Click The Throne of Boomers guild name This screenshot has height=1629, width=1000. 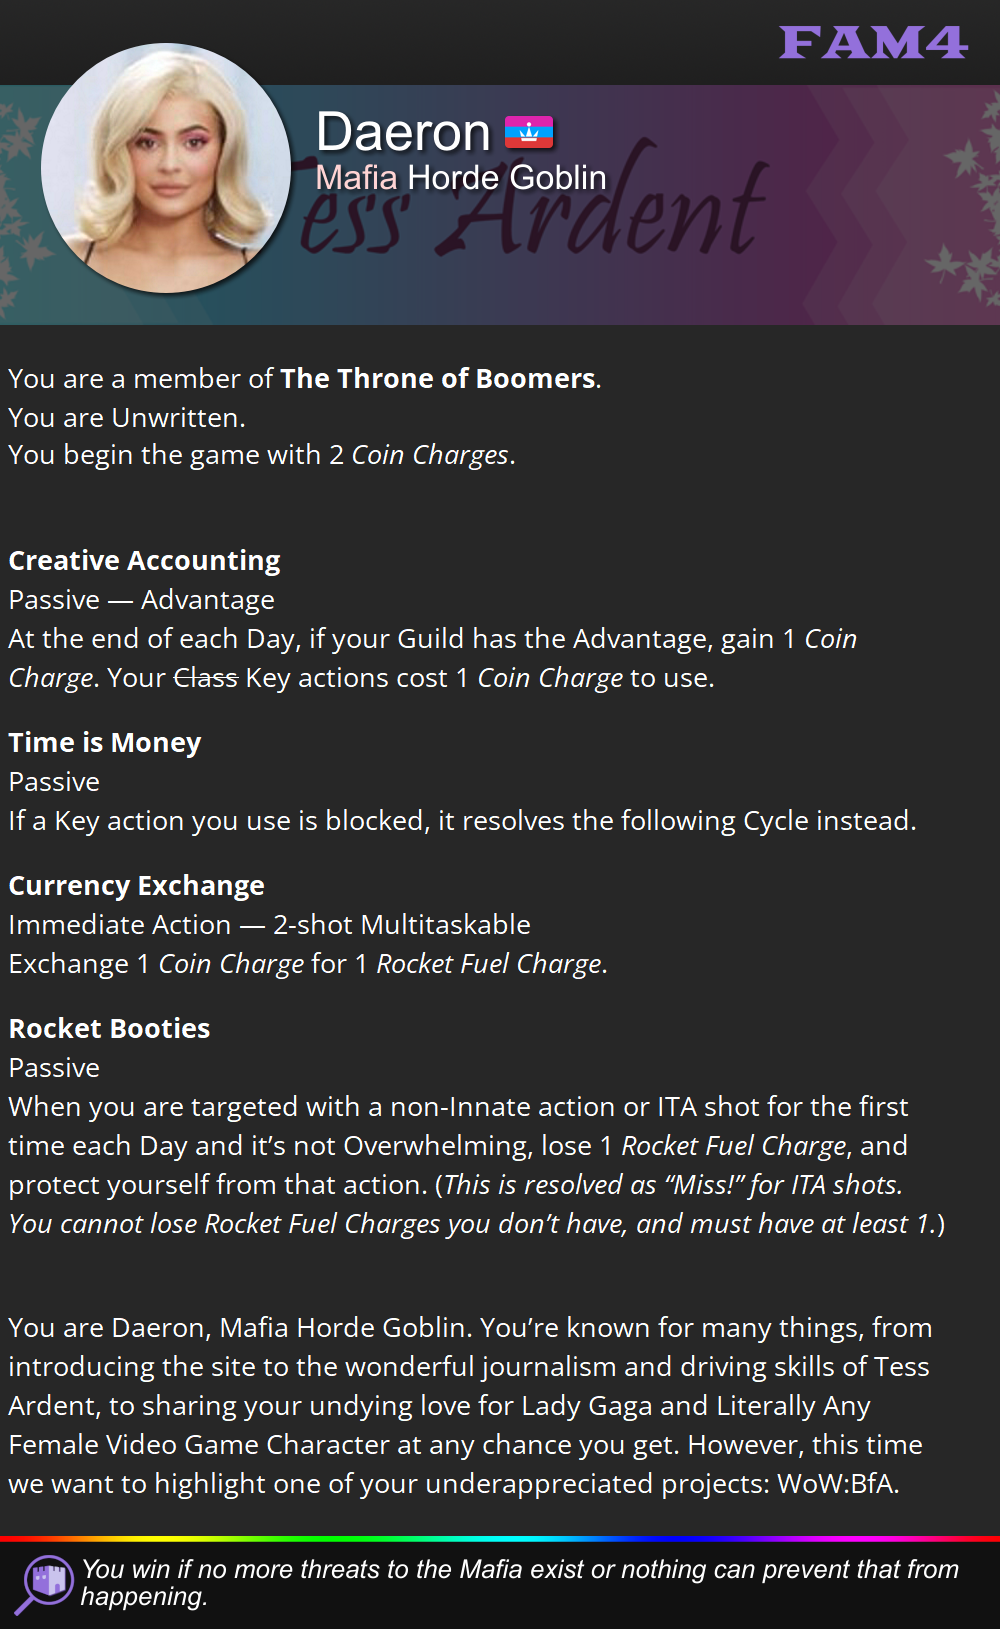pyautogui.click(x=438, y=379)
